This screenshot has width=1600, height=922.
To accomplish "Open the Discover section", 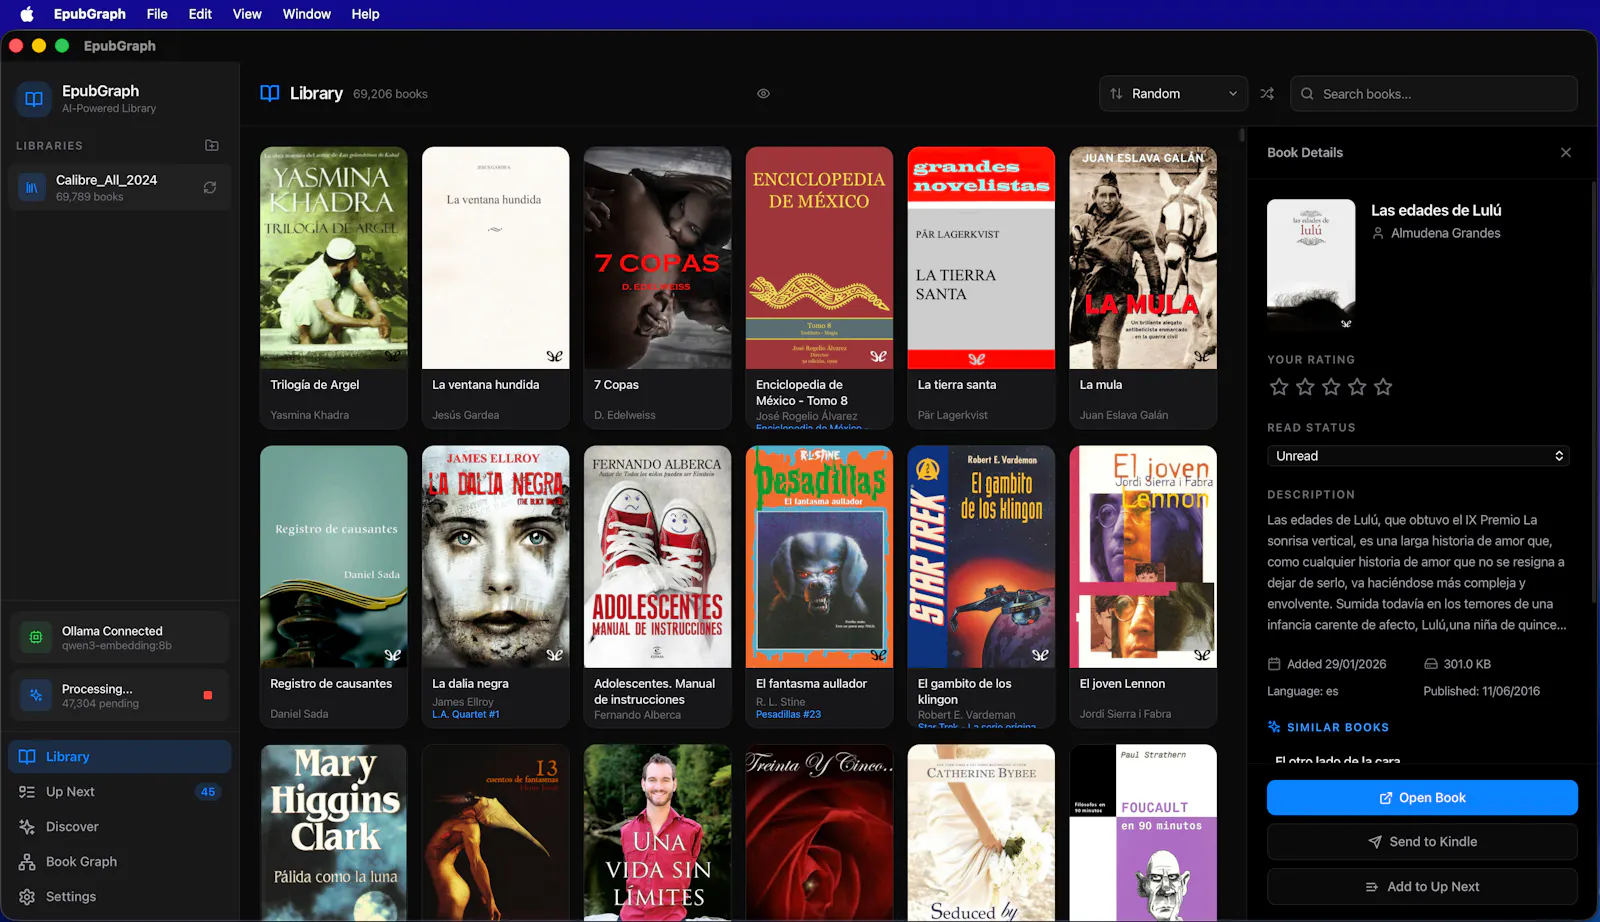I will click(x=119, y=826).
